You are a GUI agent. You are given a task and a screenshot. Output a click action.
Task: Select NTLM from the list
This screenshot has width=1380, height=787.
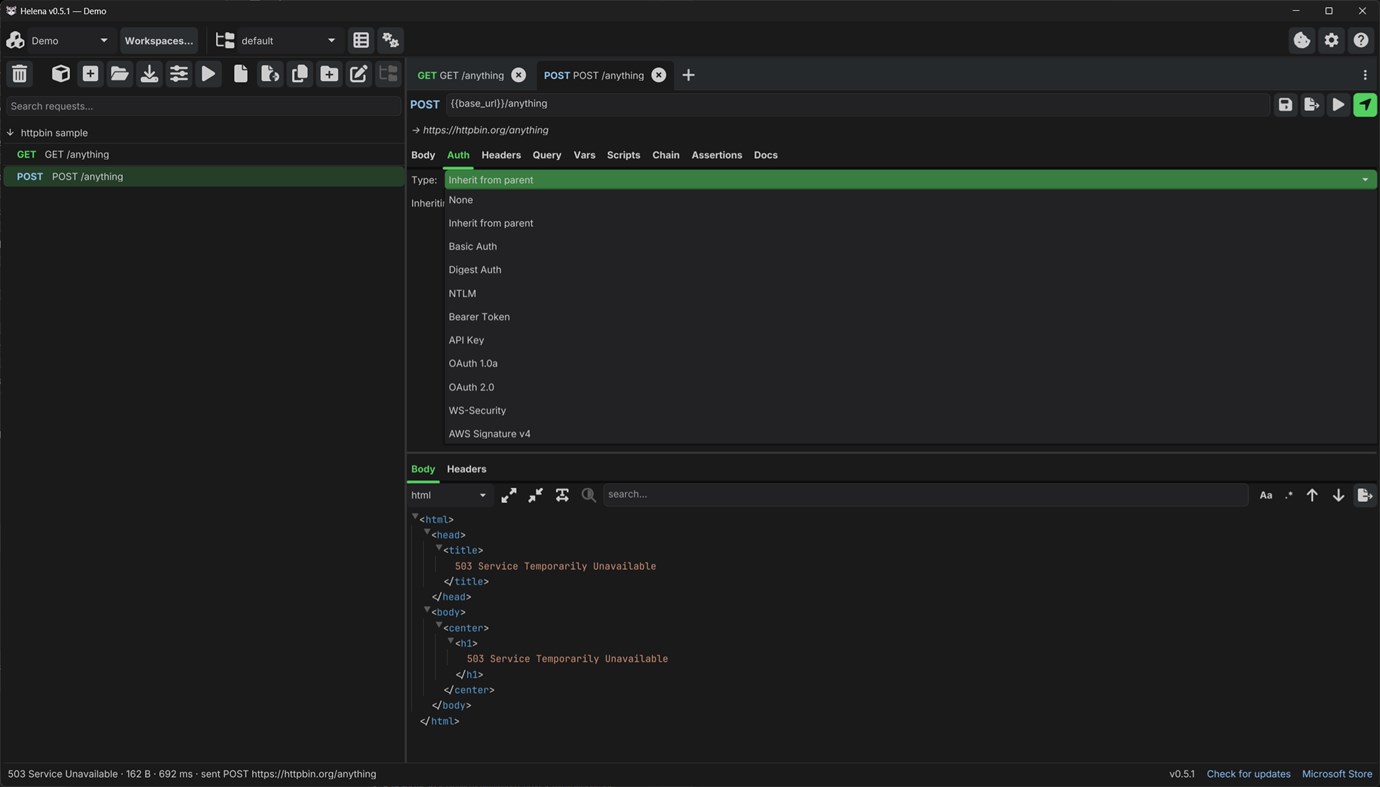(x=910, y=294)
